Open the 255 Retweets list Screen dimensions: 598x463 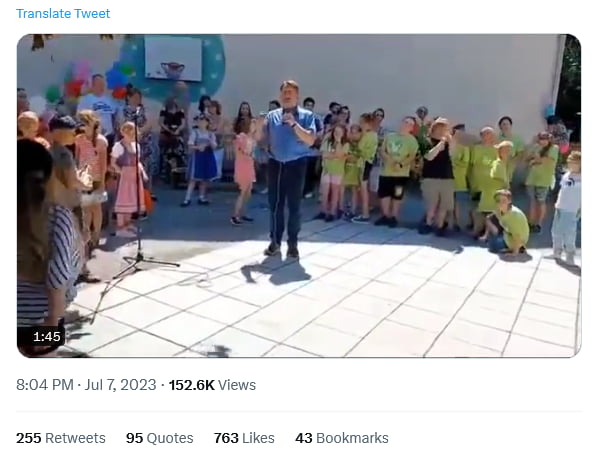click(x=61, y=438)
